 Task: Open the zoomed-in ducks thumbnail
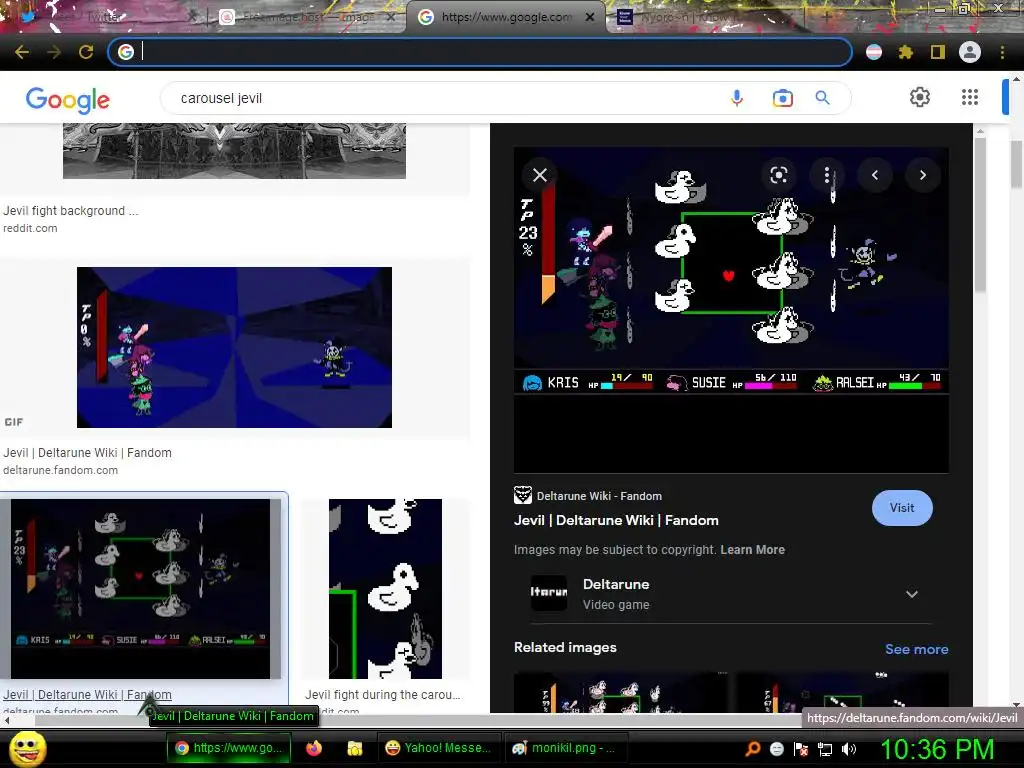click(x=385, y=589)
